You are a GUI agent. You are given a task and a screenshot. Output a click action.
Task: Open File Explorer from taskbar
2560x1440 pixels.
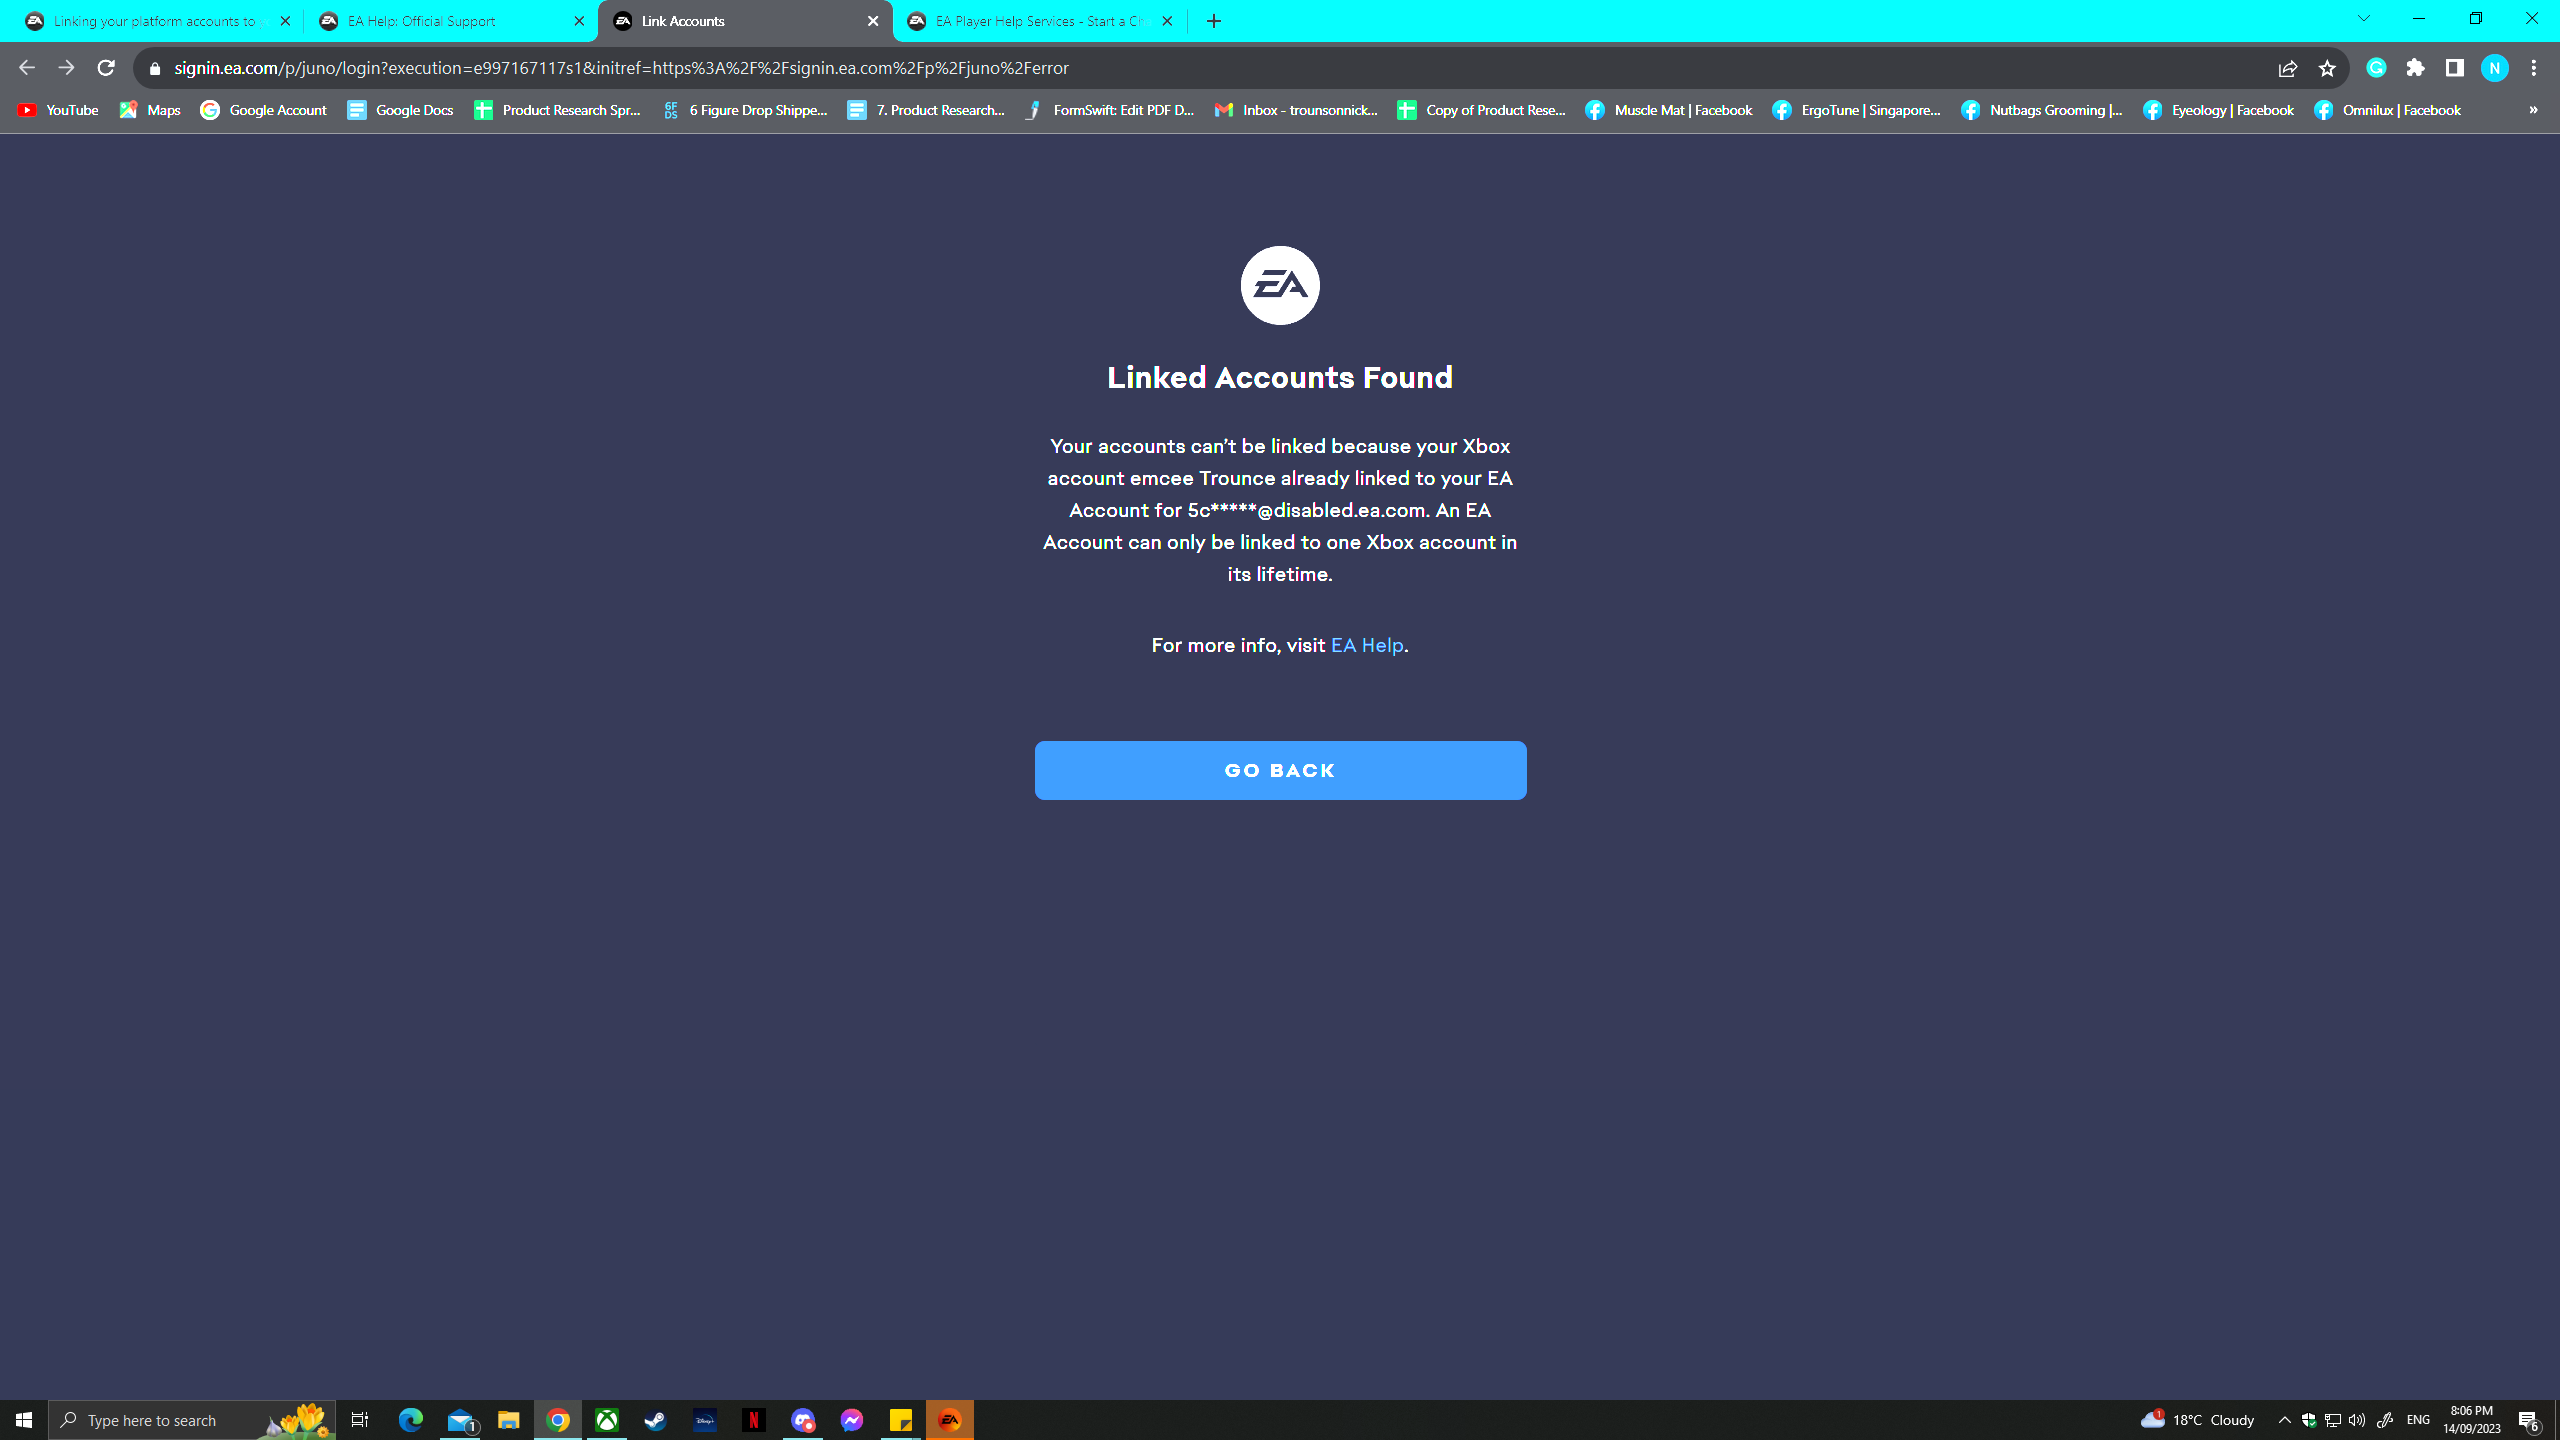click(x=509, y=1420)
